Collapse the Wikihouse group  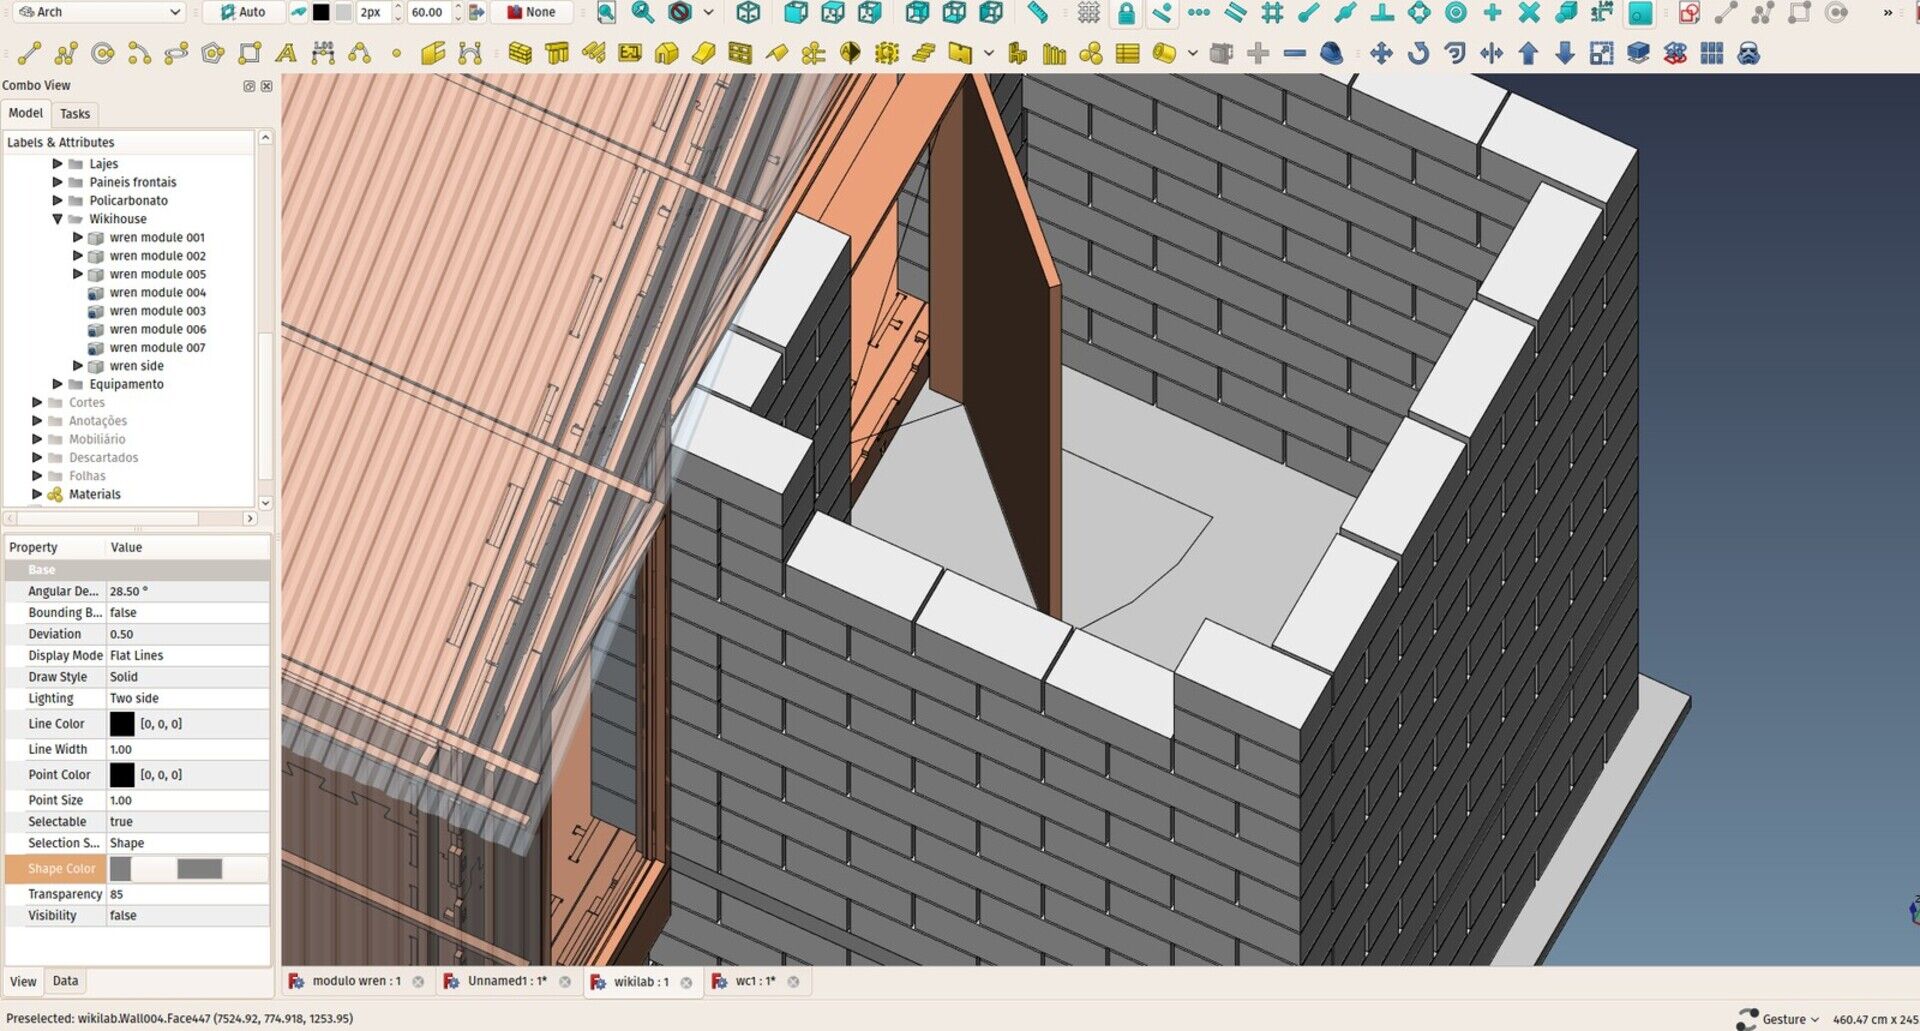(x=58, y=219)
